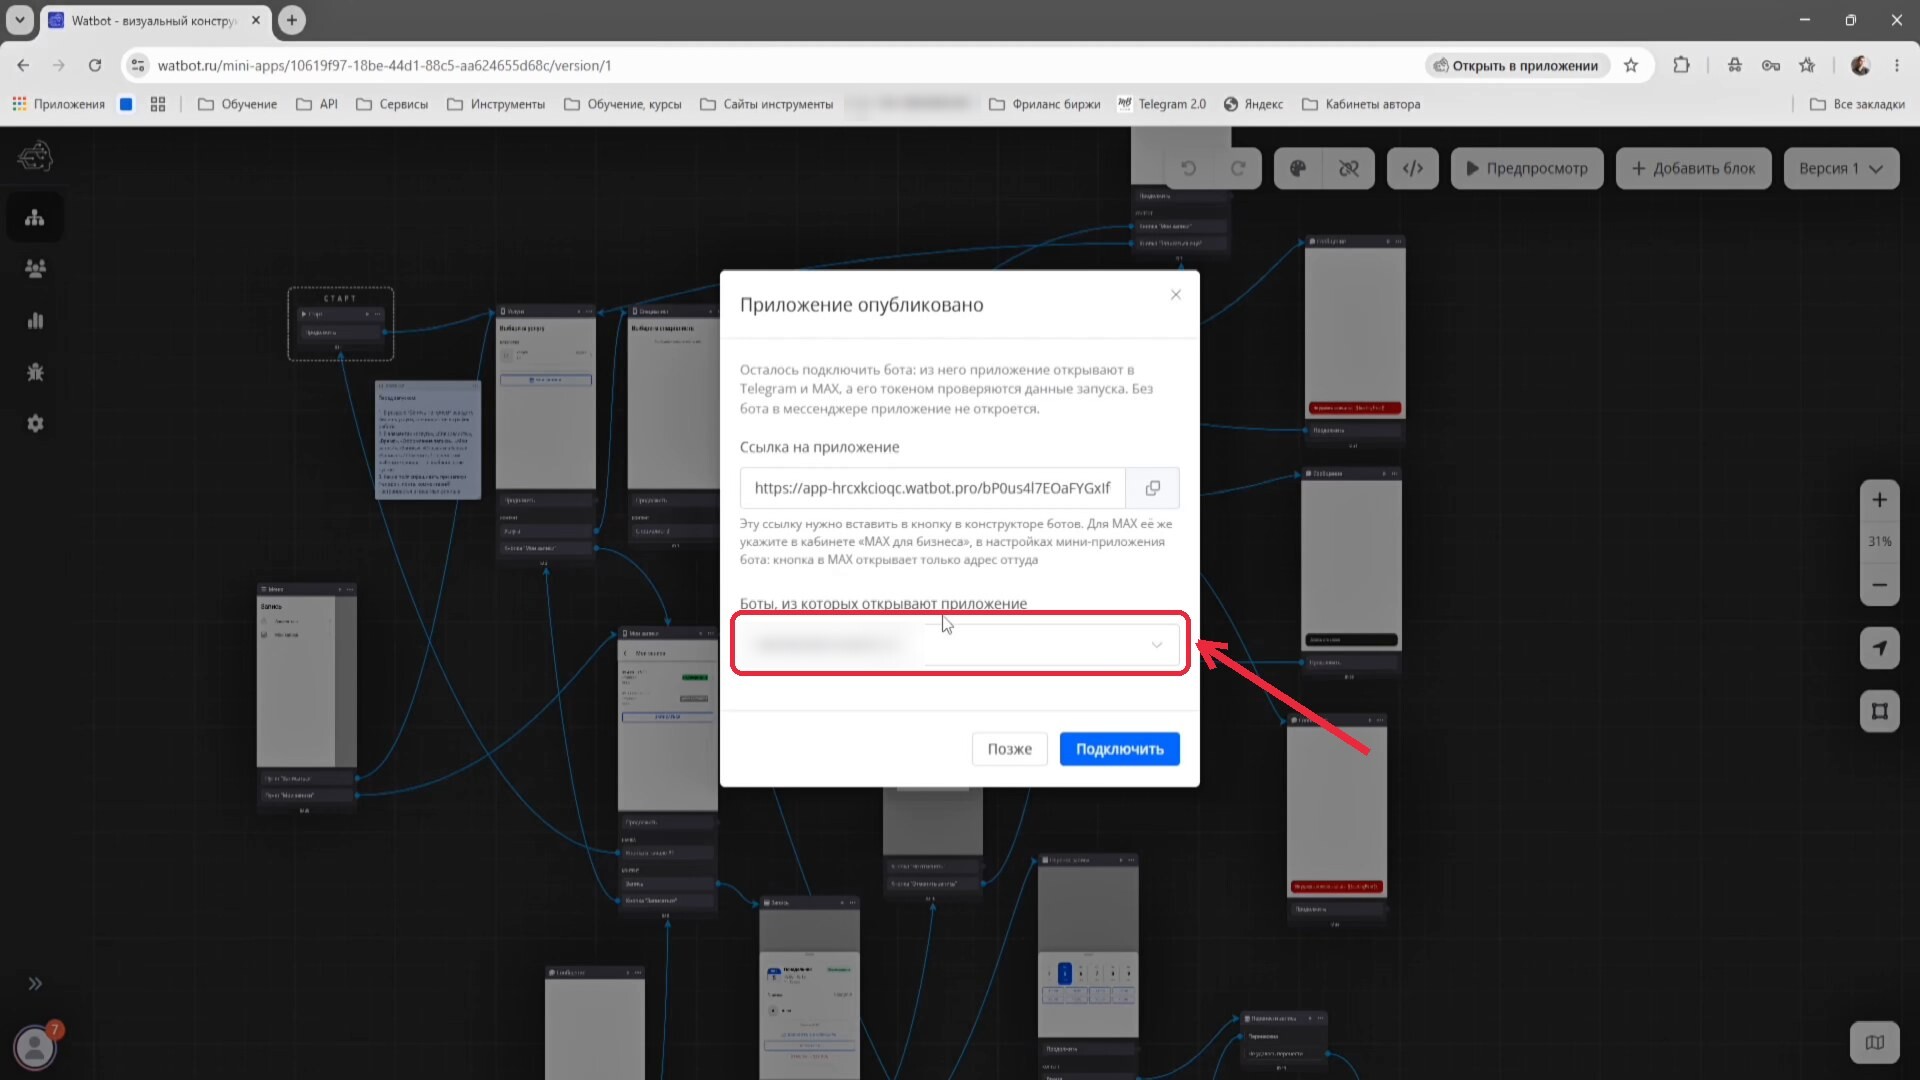Click Открыть в приложении in address bar
Image resolution: width=1920 pixels, height=1080 pixels.
[1516, 65]
